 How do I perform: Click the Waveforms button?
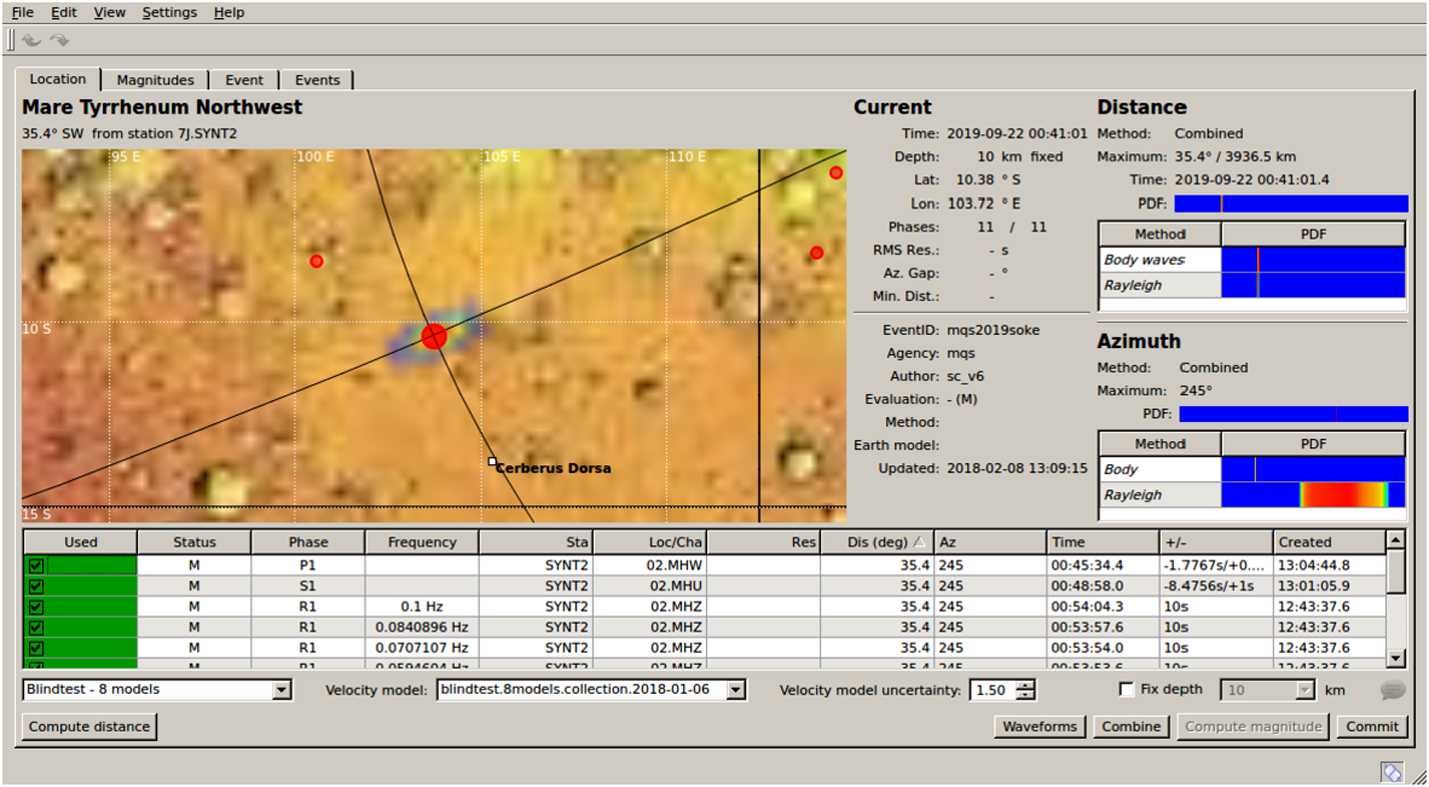(x=1040, y=726)
